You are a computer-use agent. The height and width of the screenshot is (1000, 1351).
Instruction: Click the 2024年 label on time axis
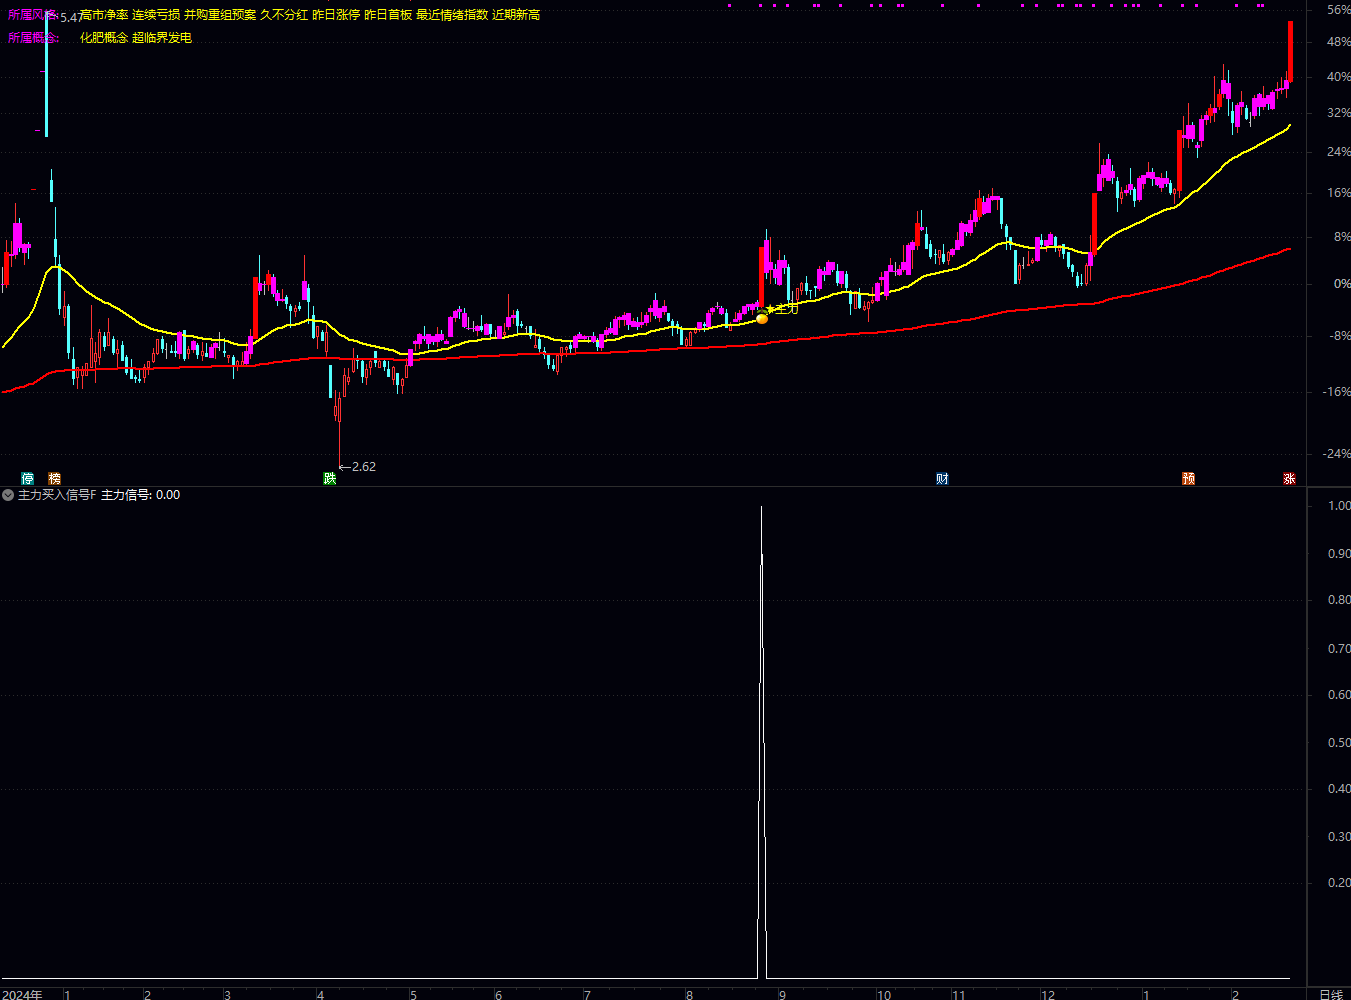click(x=23, y=994)
